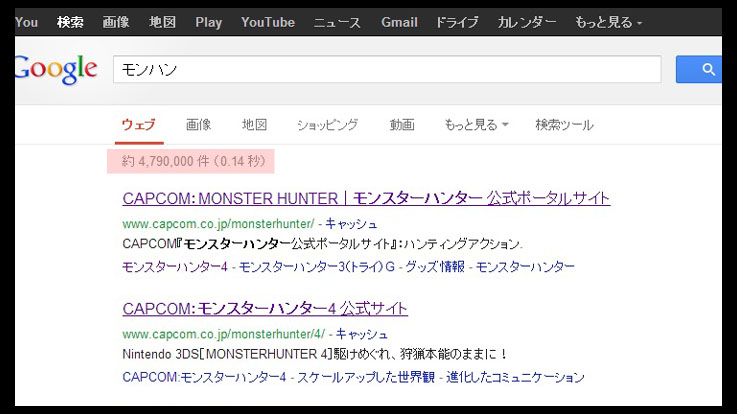Image resolution: width=737 pixels, height=414 pixels.
Task: Open 地図 in the top black bar
Action: 162,22
